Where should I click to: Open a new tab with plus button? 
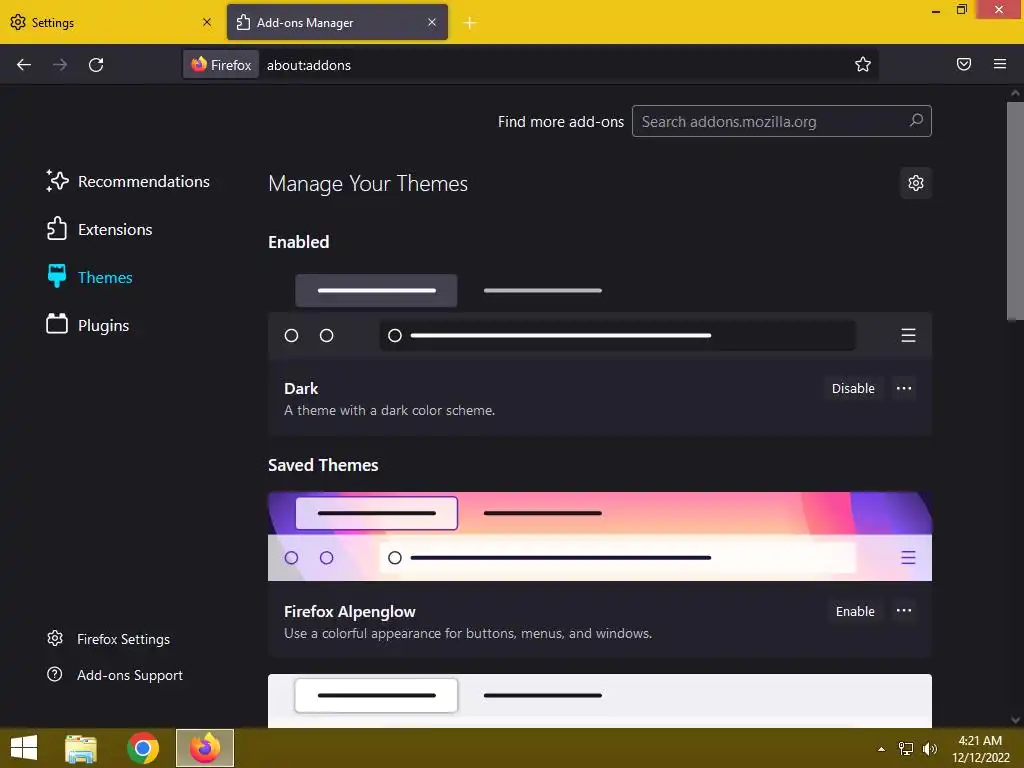[470, 23]
